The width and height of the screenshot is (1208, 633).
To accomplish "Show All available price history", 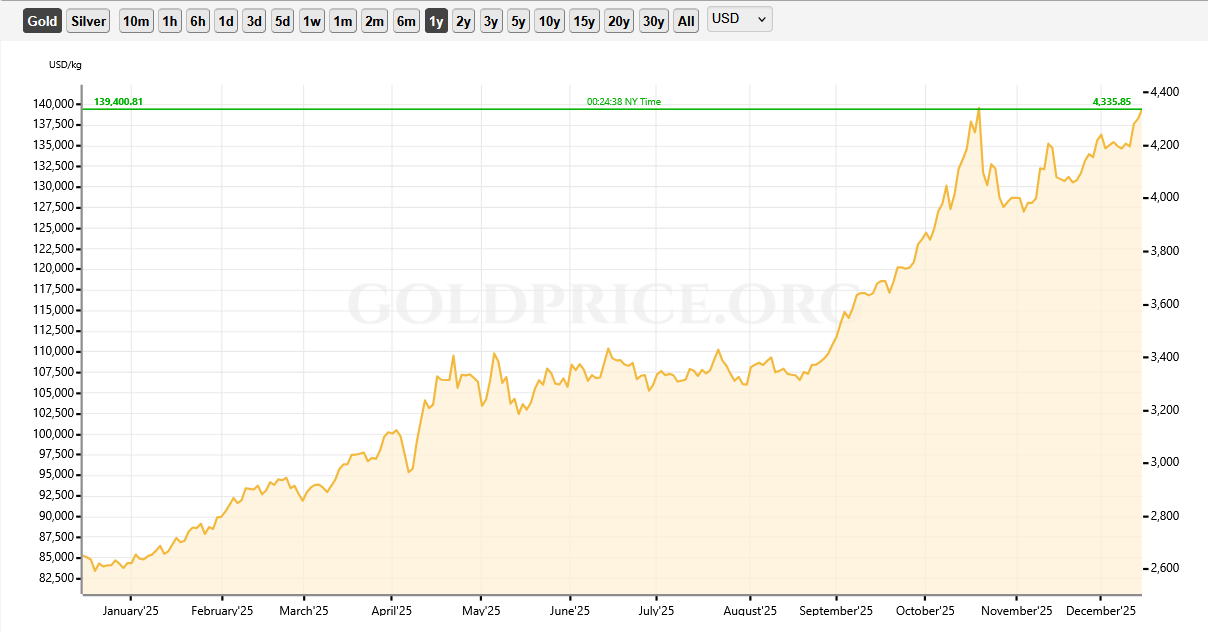I will pyautogui.click(x=686, y=21).
